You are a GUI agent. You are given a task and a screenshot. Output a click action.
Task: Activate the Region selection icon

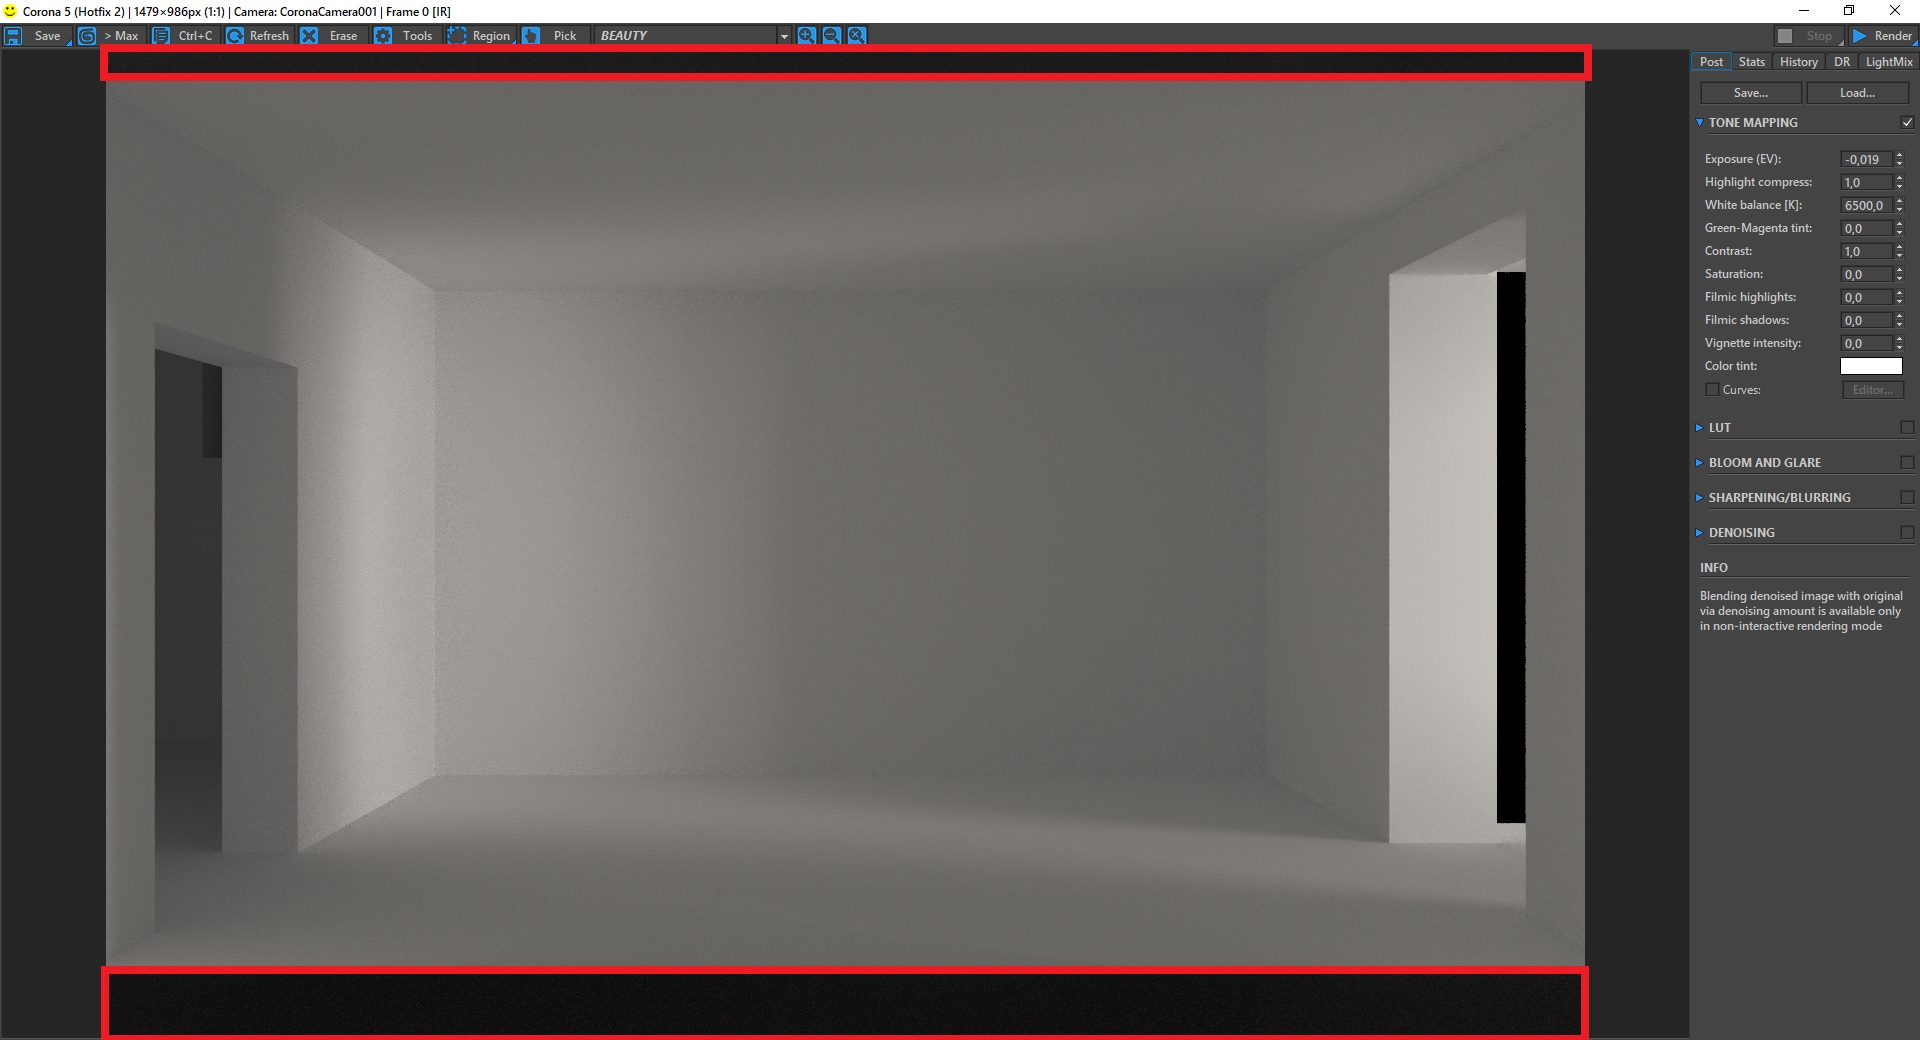[457, 36]
